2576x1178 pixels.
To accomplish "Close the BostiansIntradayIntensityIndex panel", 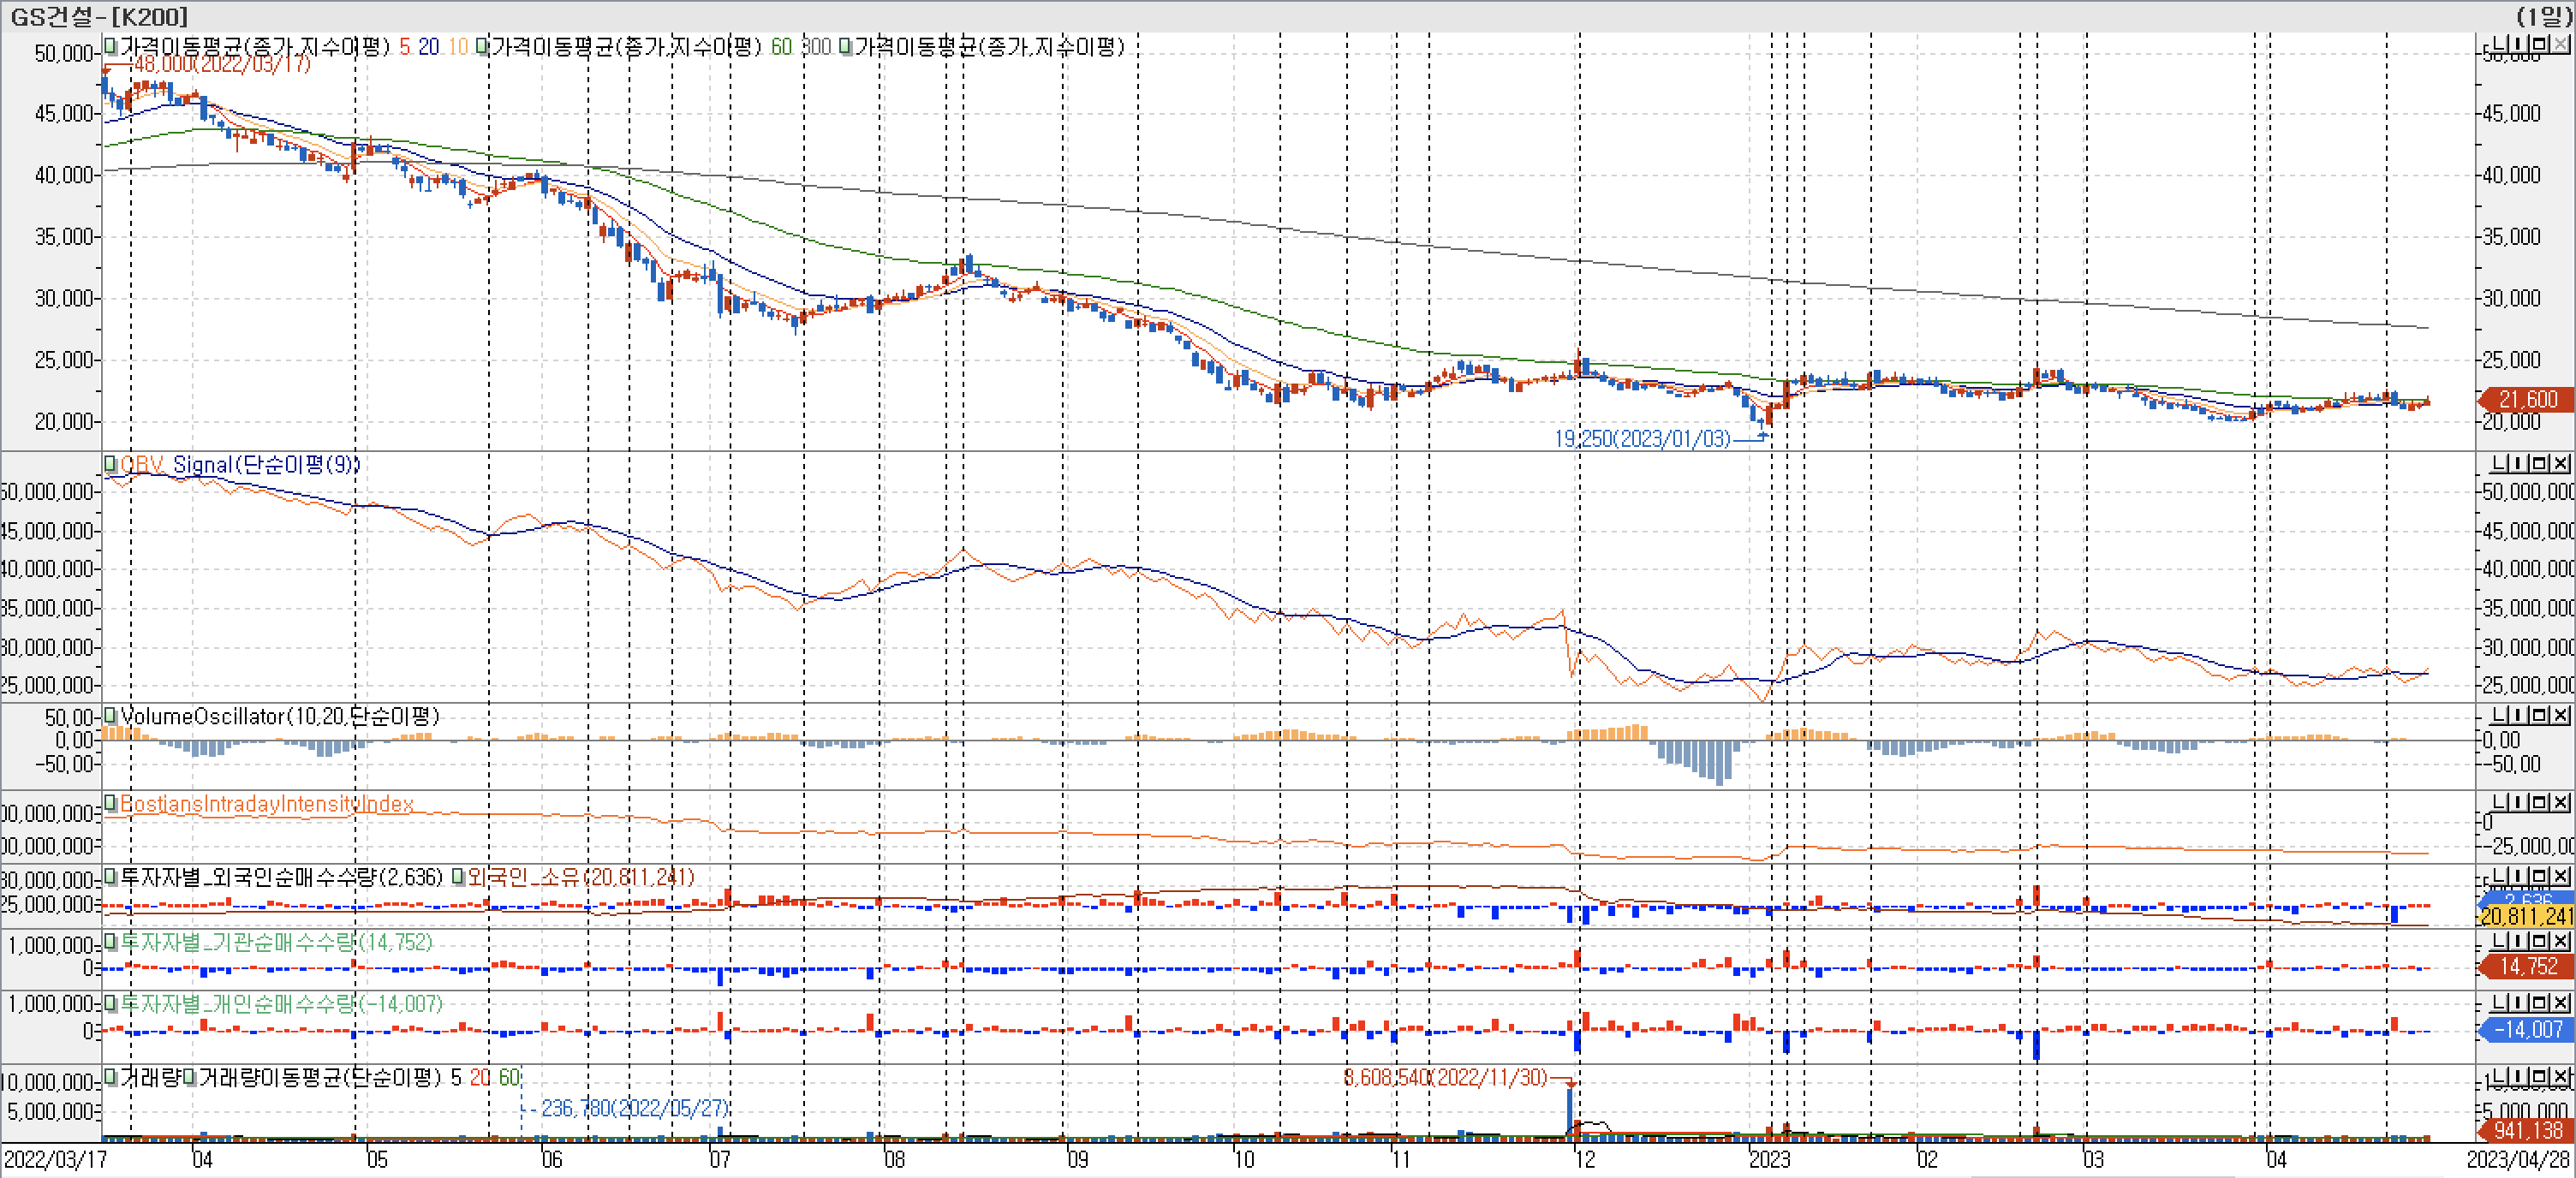I will (x=2560, y=803).
